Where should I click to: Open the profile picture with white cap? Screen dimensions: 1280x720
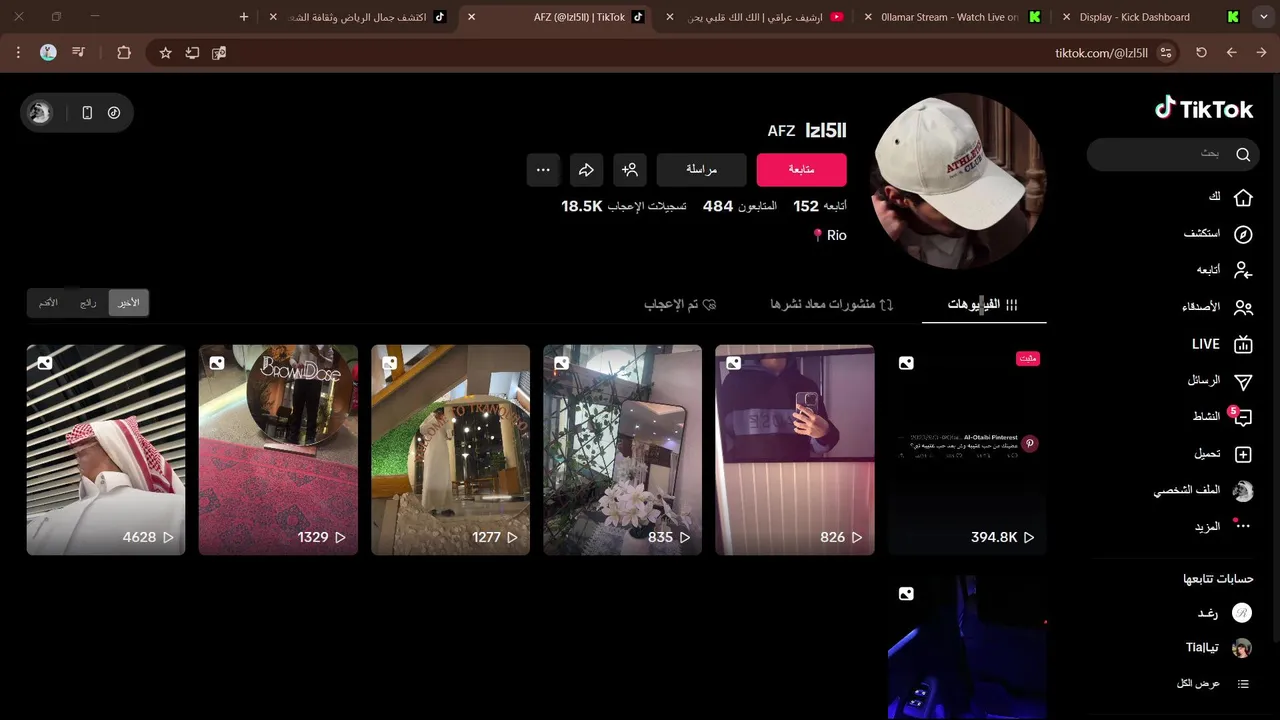coord(959,181)
